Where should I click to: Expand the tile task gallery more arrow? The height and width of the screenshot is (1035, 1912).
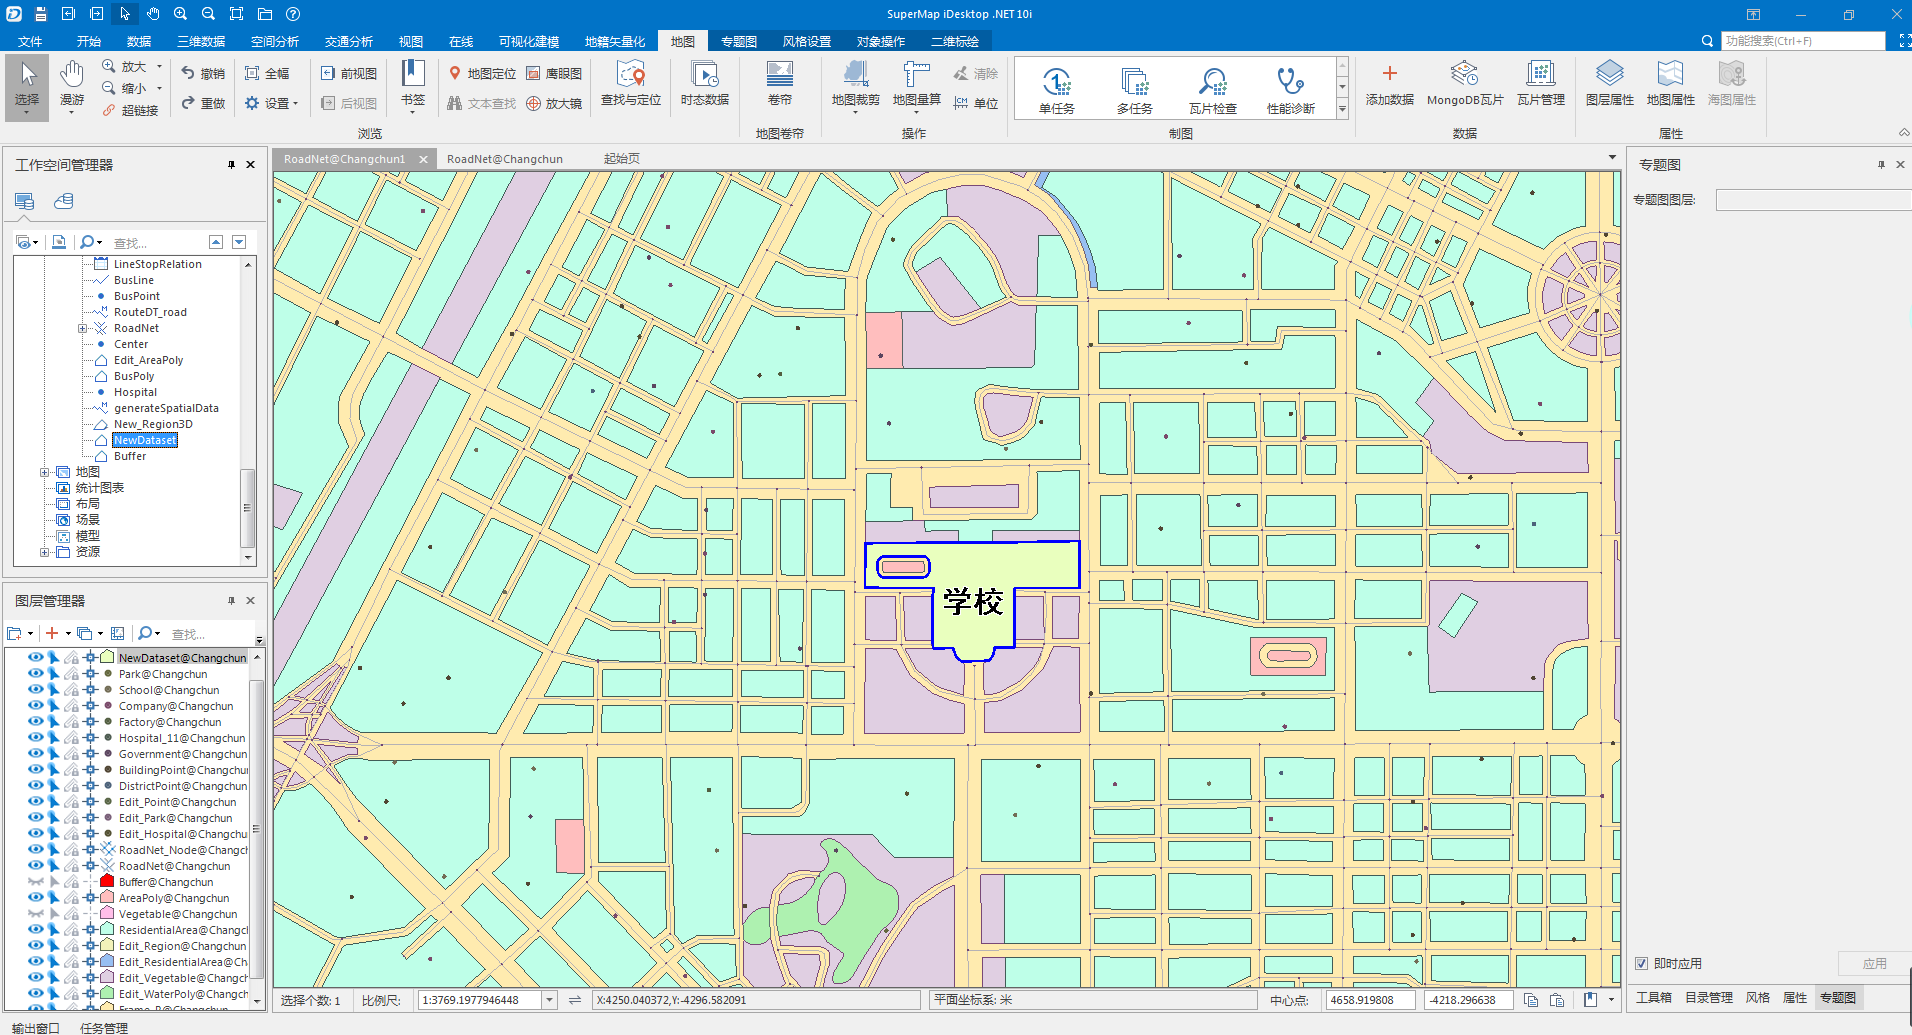click(x=1342, y=110)
